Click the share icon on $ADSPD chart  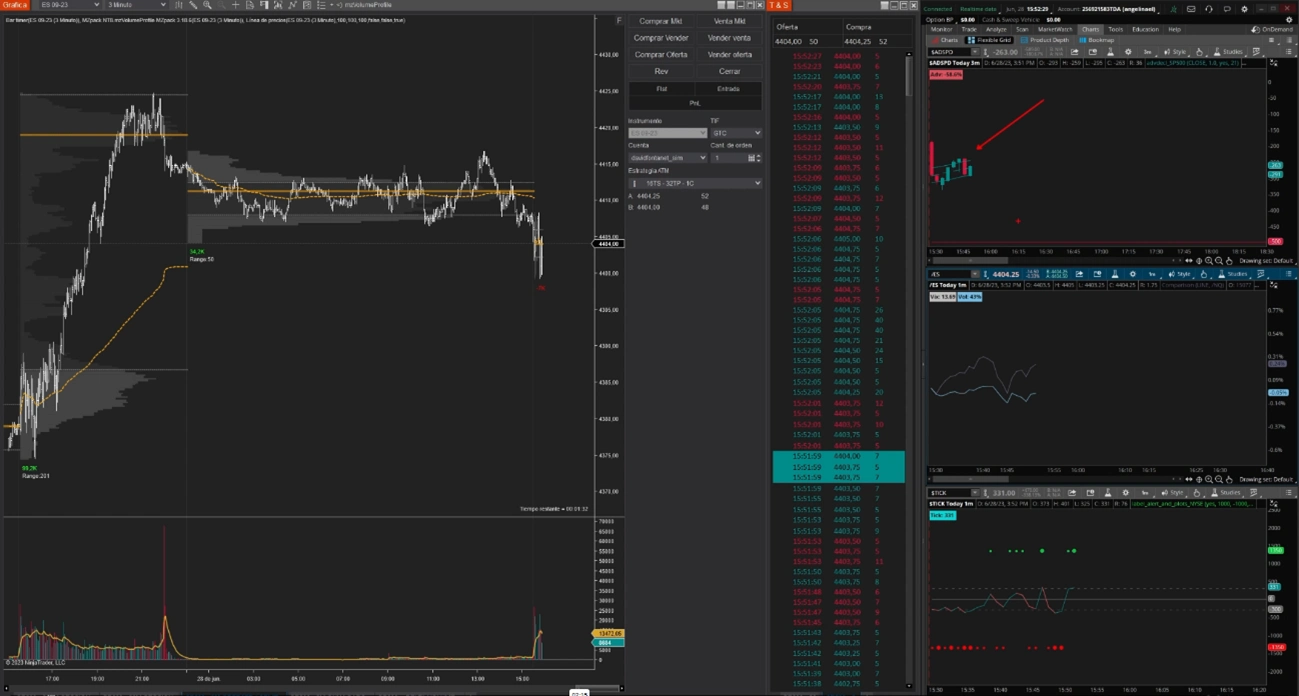click(1075, 52)
